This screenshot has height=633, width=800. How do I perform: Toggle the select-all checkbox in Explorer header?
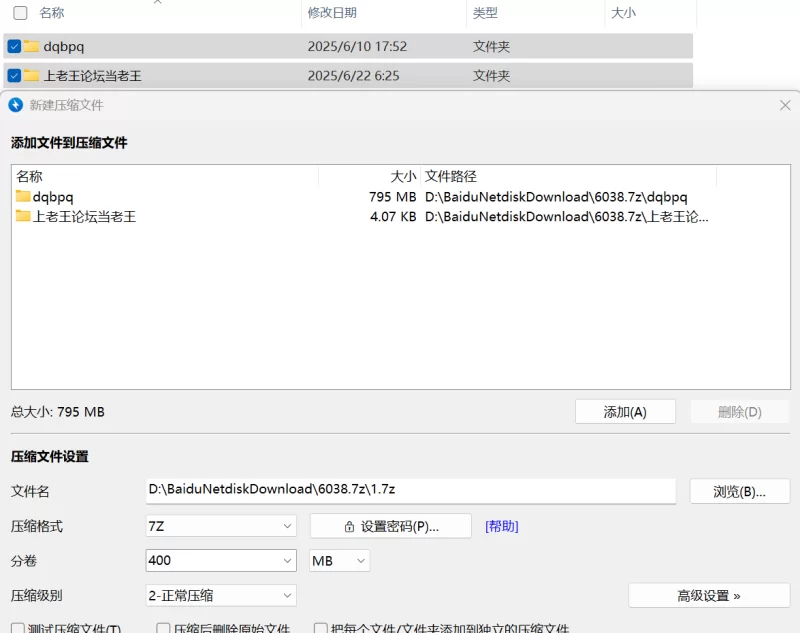click(20, 13)
